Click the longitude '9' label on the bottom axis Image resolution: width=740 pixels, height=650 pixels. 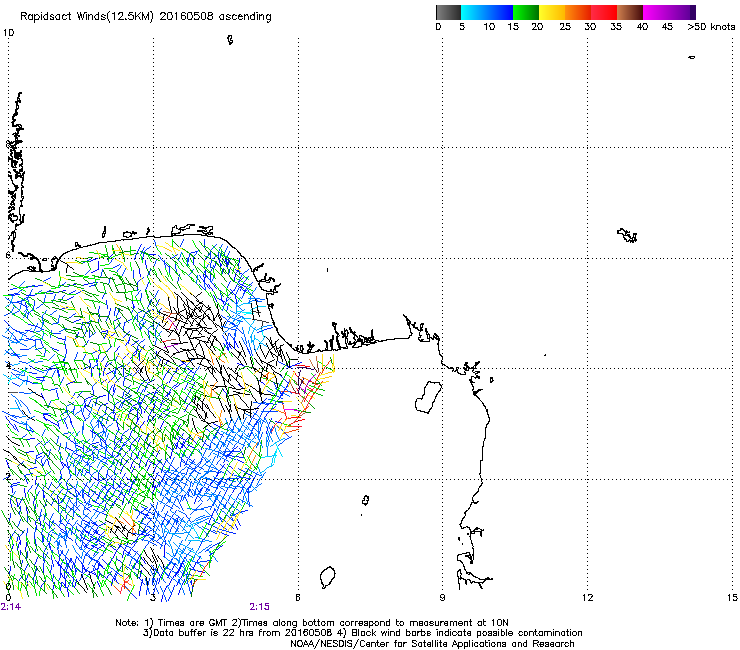(x=442, y=598)
